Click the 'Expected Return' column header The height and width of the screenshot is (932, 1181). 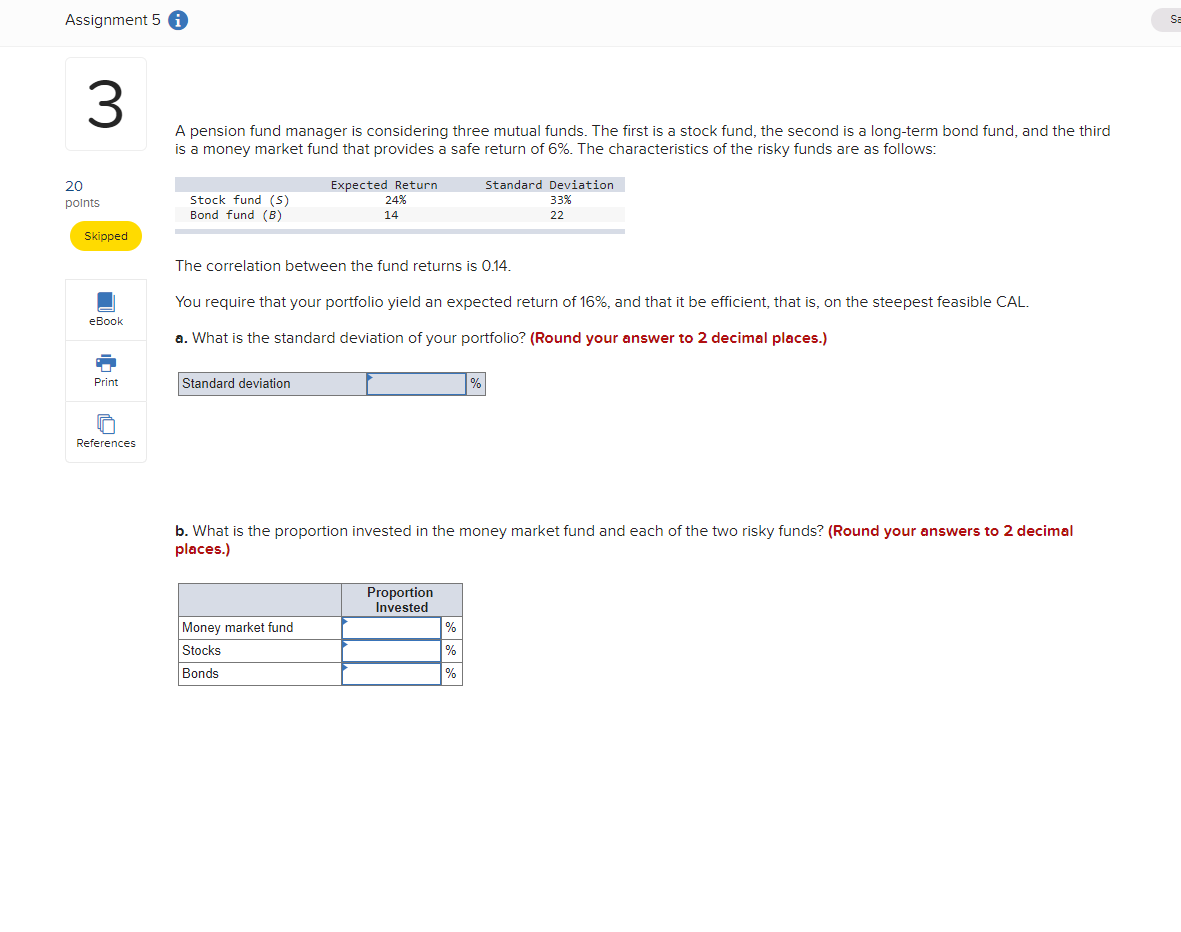click(x=384, y=185)
